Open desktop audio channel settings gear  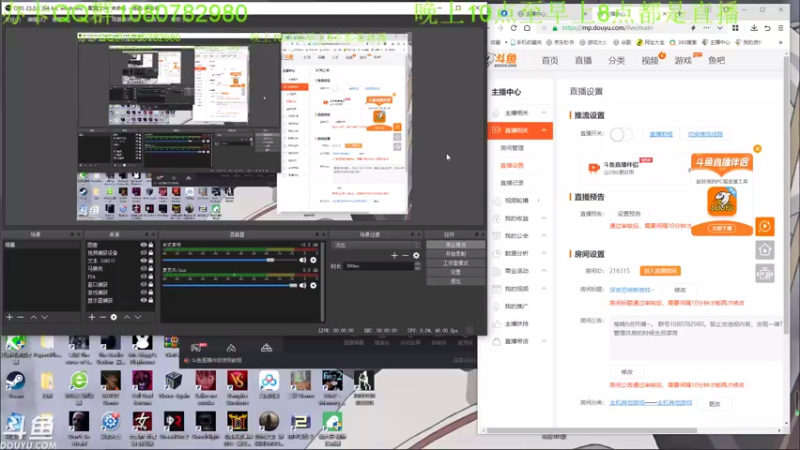(x=313, y=260)
